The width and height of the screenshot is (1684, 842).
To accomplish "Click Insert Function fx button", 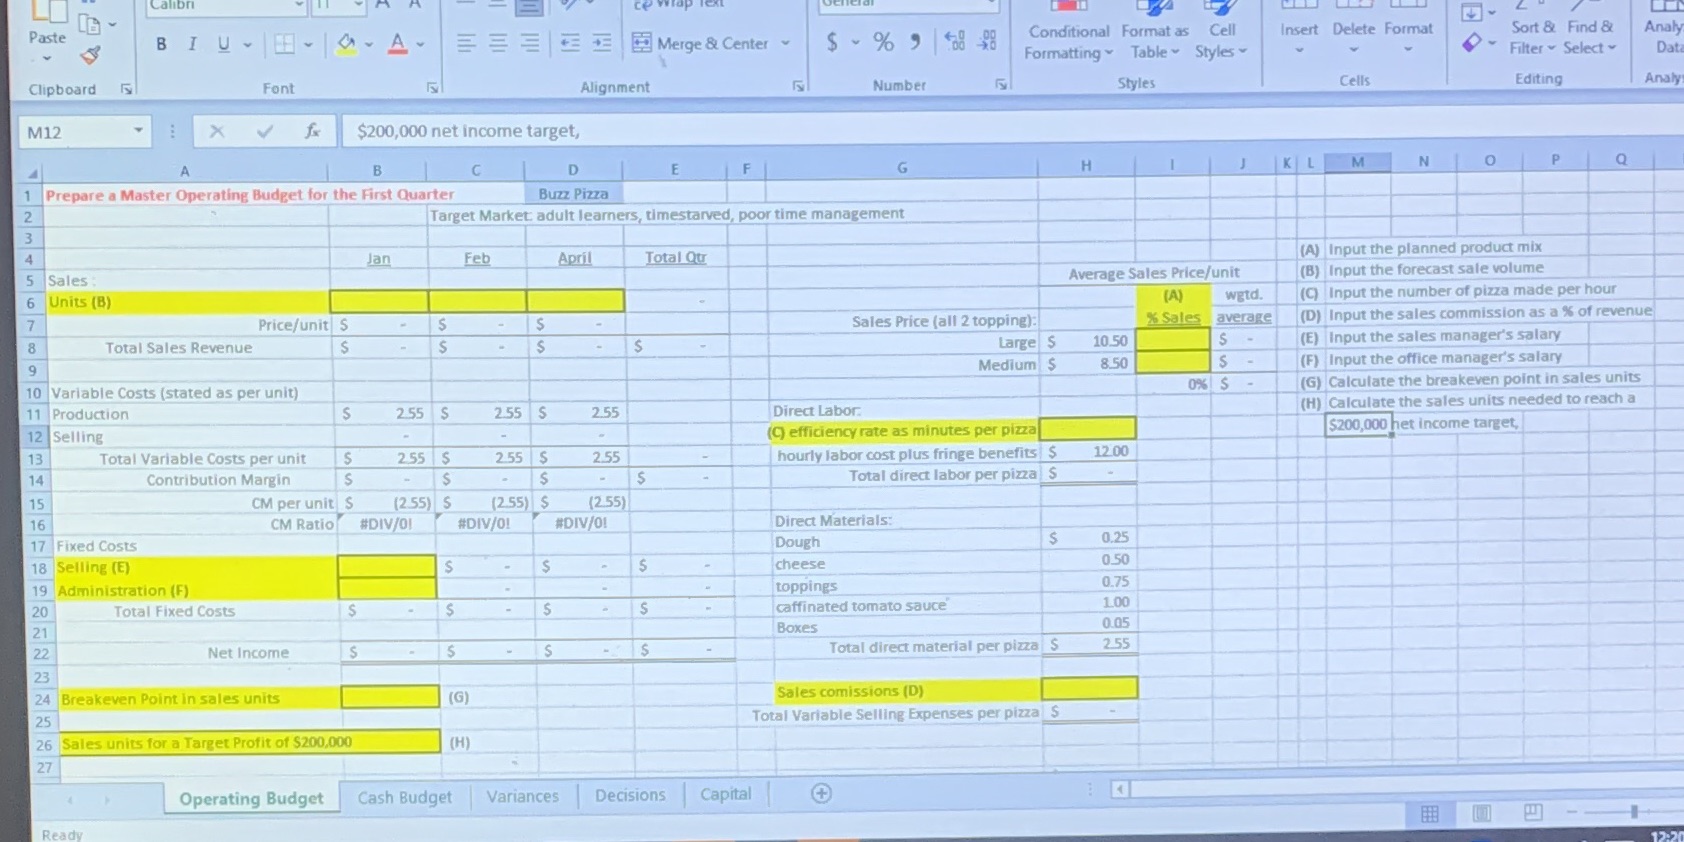I will pos(312,131).
